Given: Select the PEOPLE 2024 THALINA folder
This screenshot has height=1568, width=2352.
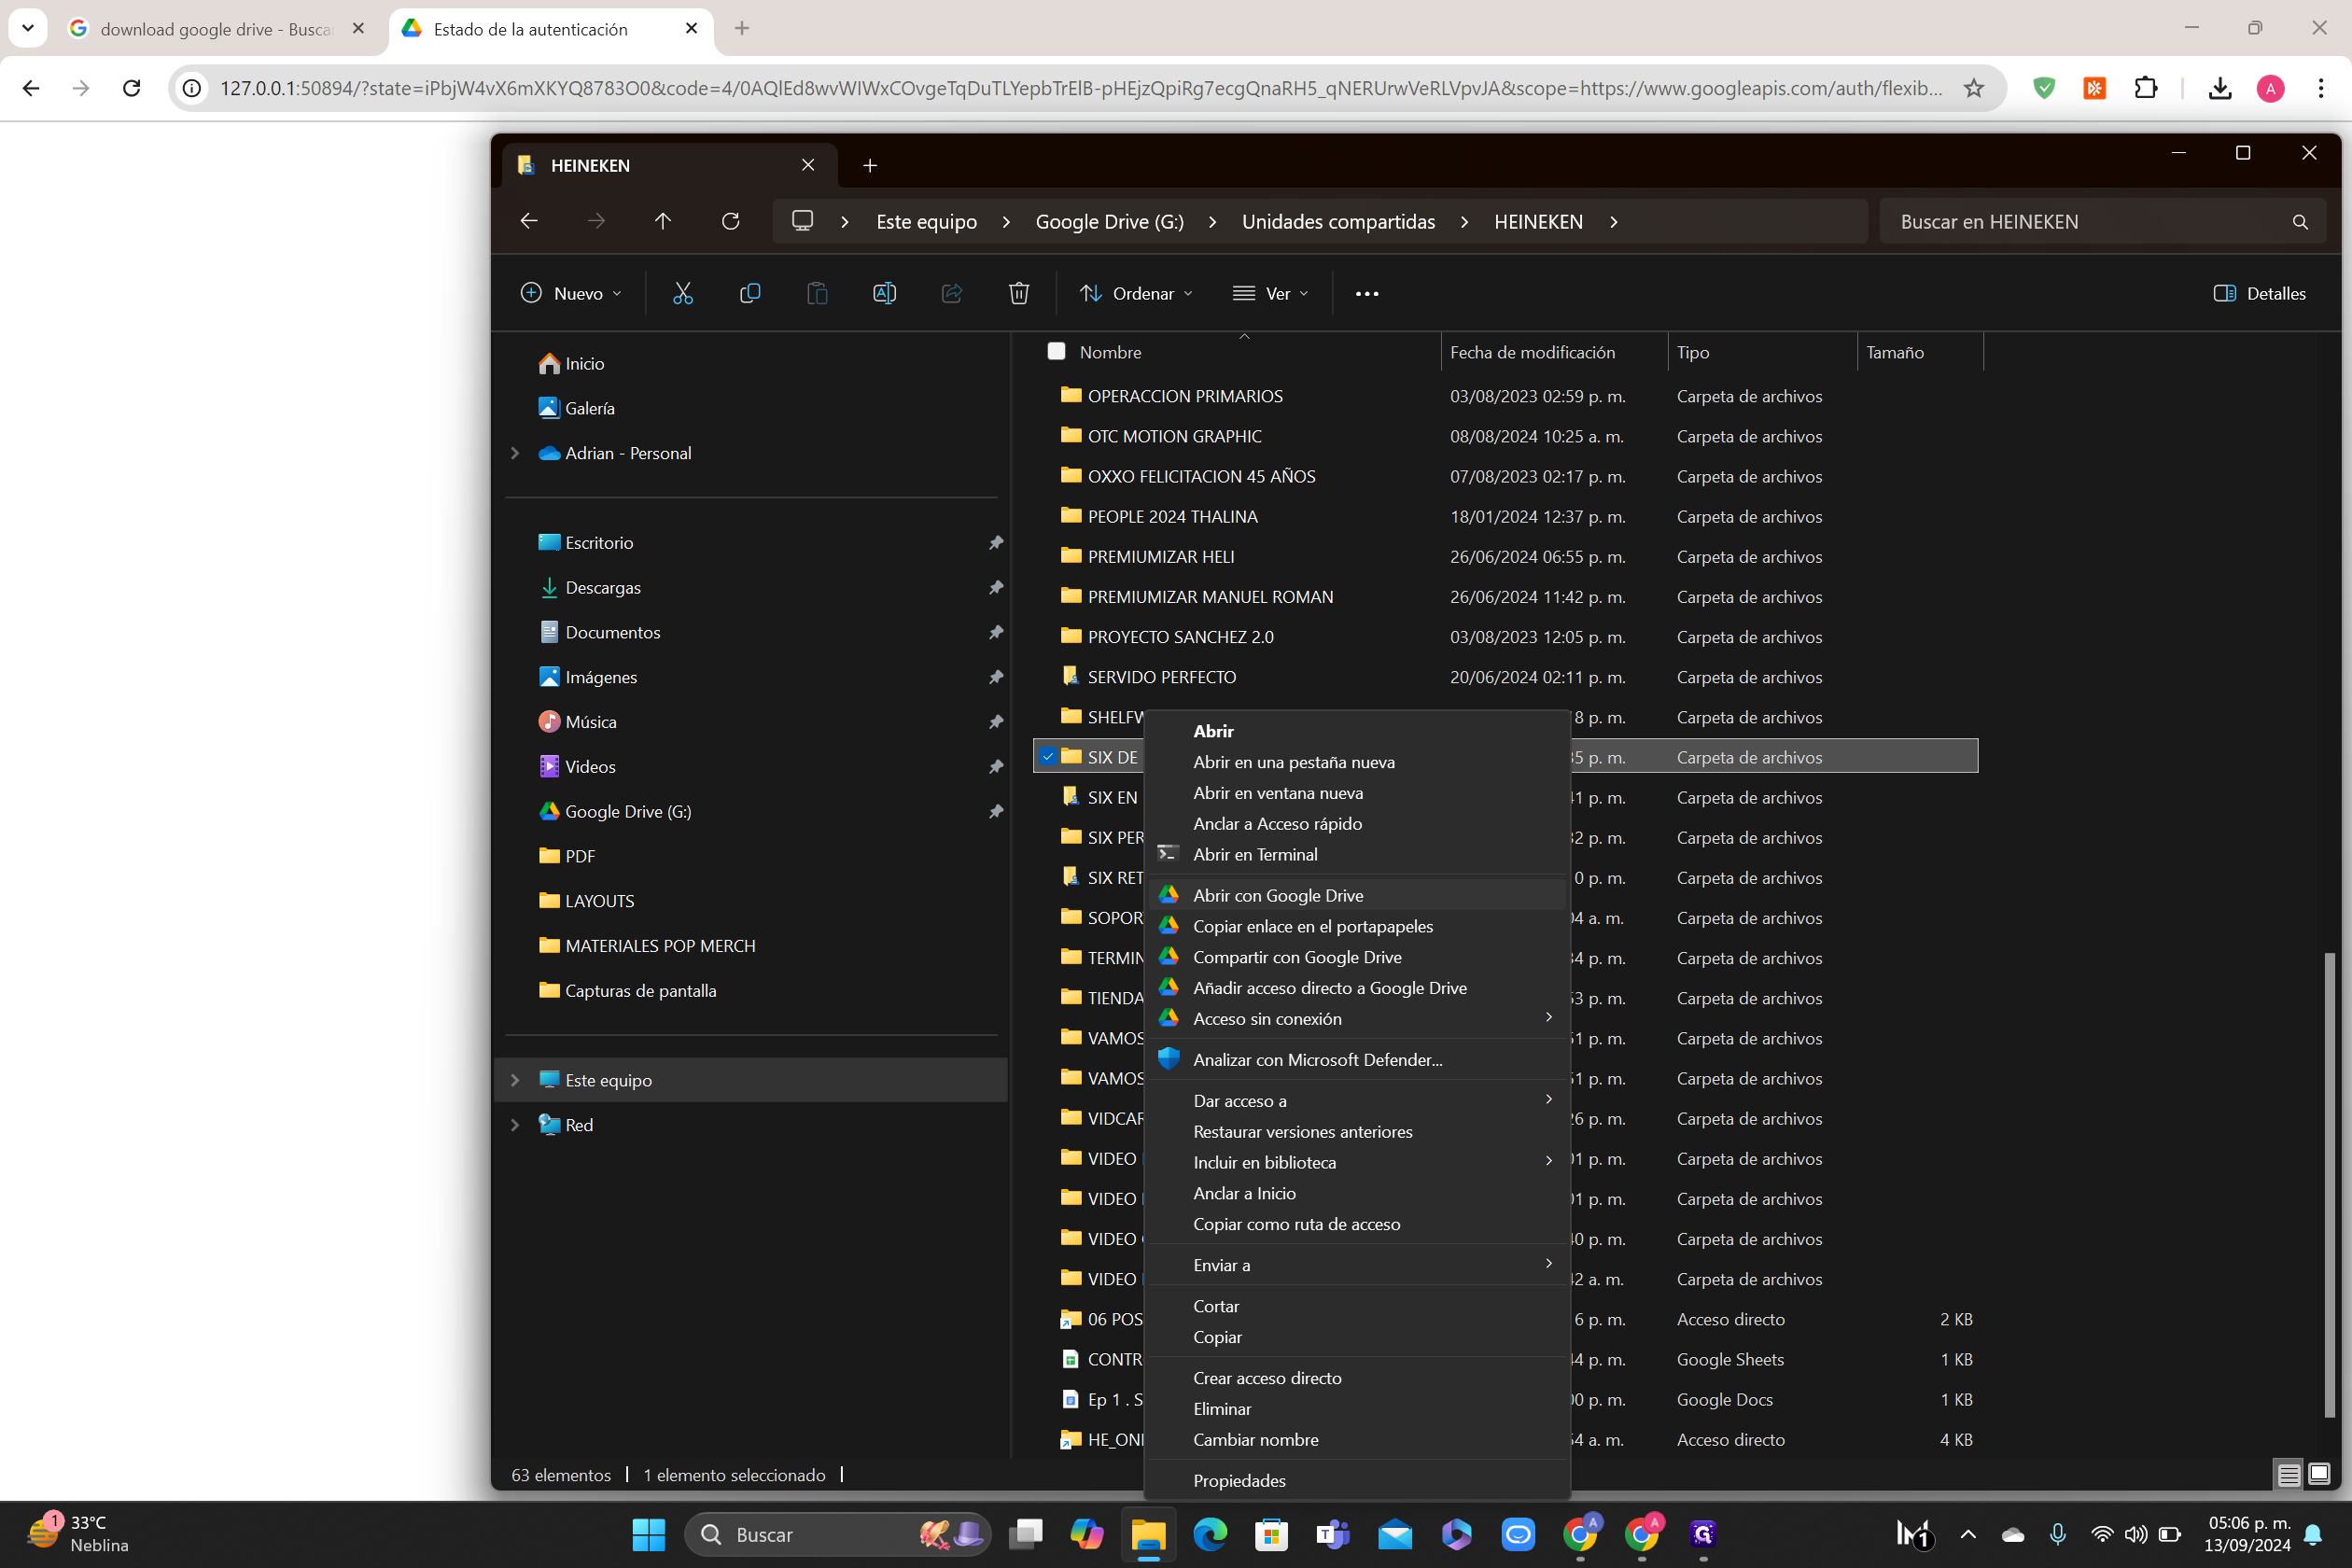Looking at the screenshot, I should 1172,516.
